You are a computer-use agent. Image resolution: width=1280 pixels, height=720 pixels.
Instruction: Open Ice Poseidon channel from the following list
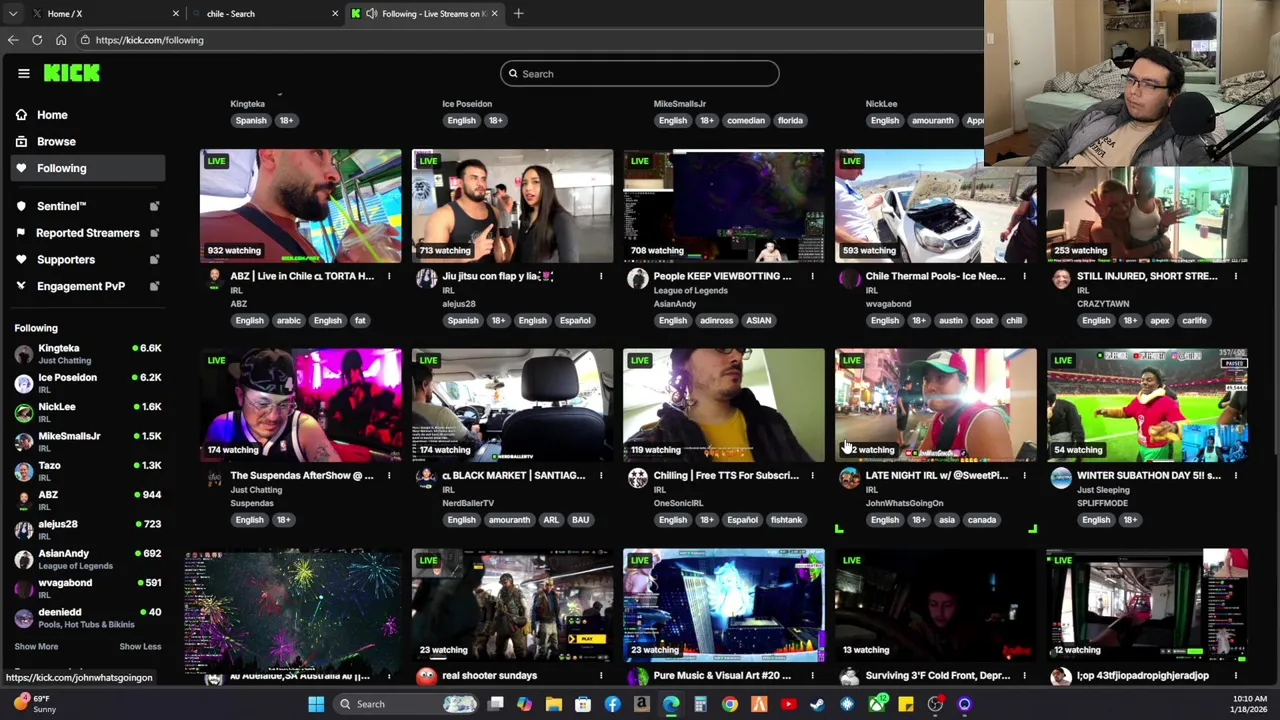[x=88, y=383]
